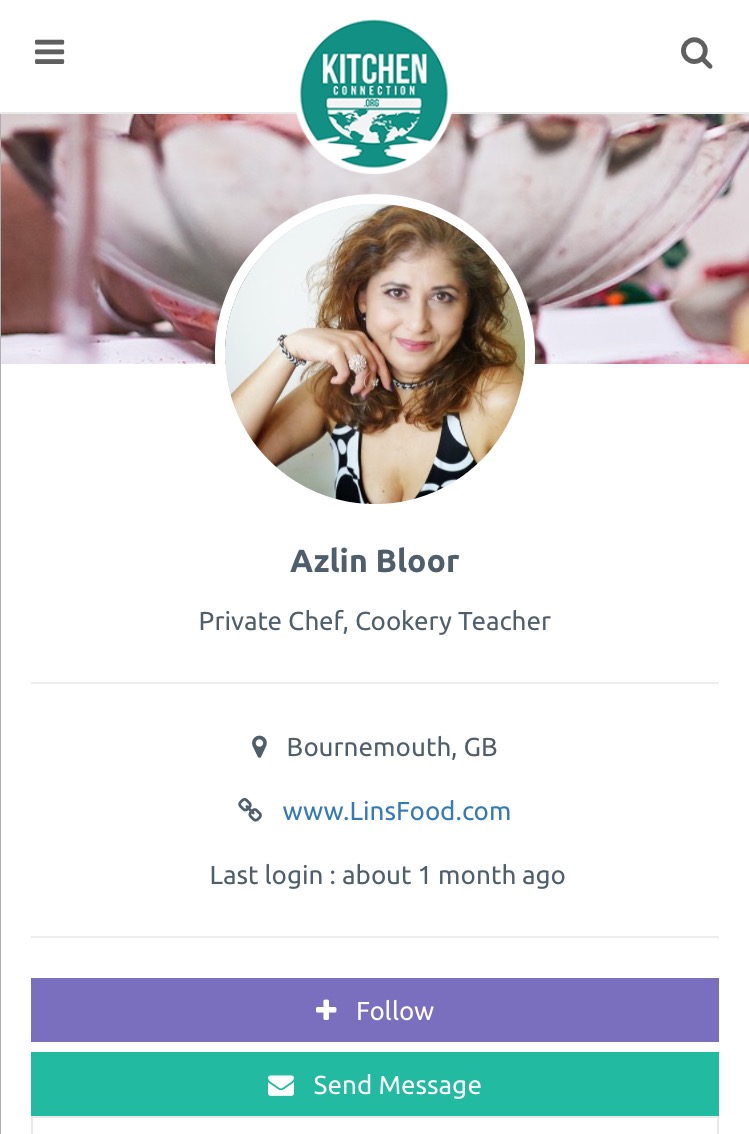Follow Azlin Bloor
Image resolution: width=749 pixels, height=1134 pixels.
(374, 1010)
